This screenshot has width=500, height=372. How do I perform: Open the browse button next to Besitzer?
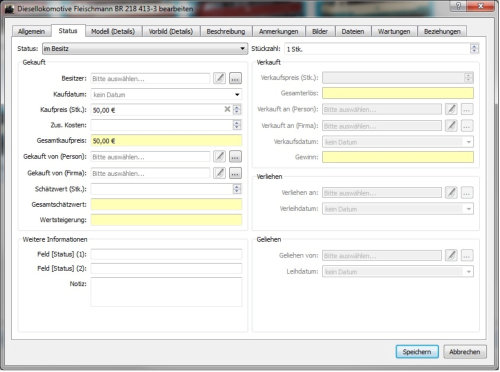click(x=235, y=78)
